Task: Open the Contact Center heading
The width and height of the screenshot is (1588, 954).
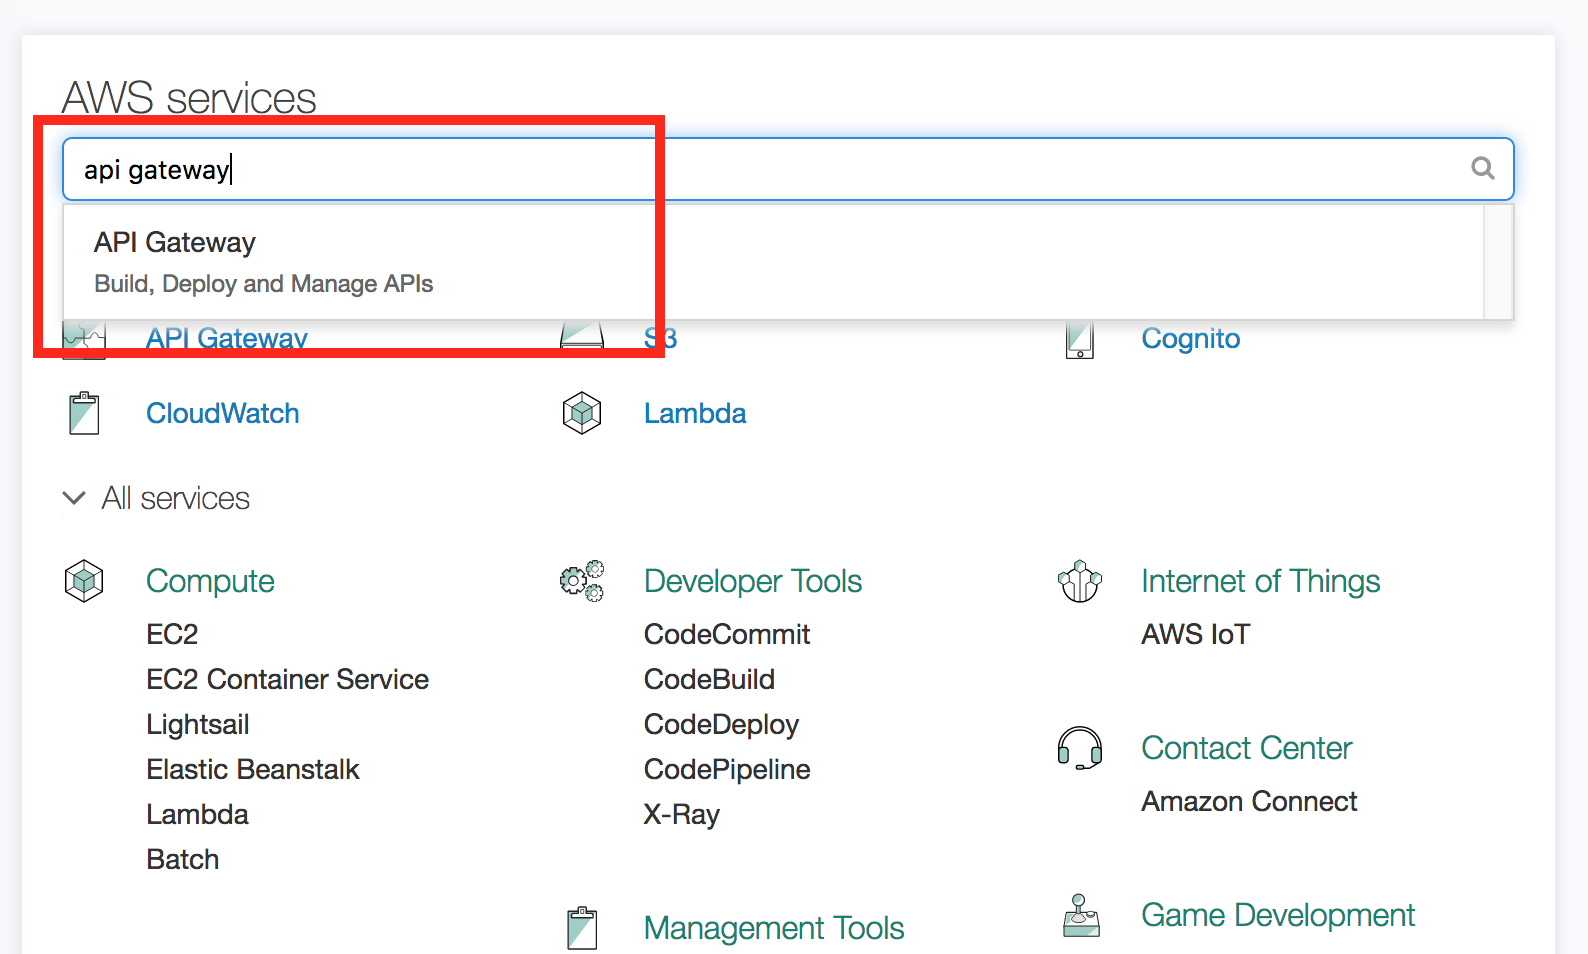Action: (1247, 748)
